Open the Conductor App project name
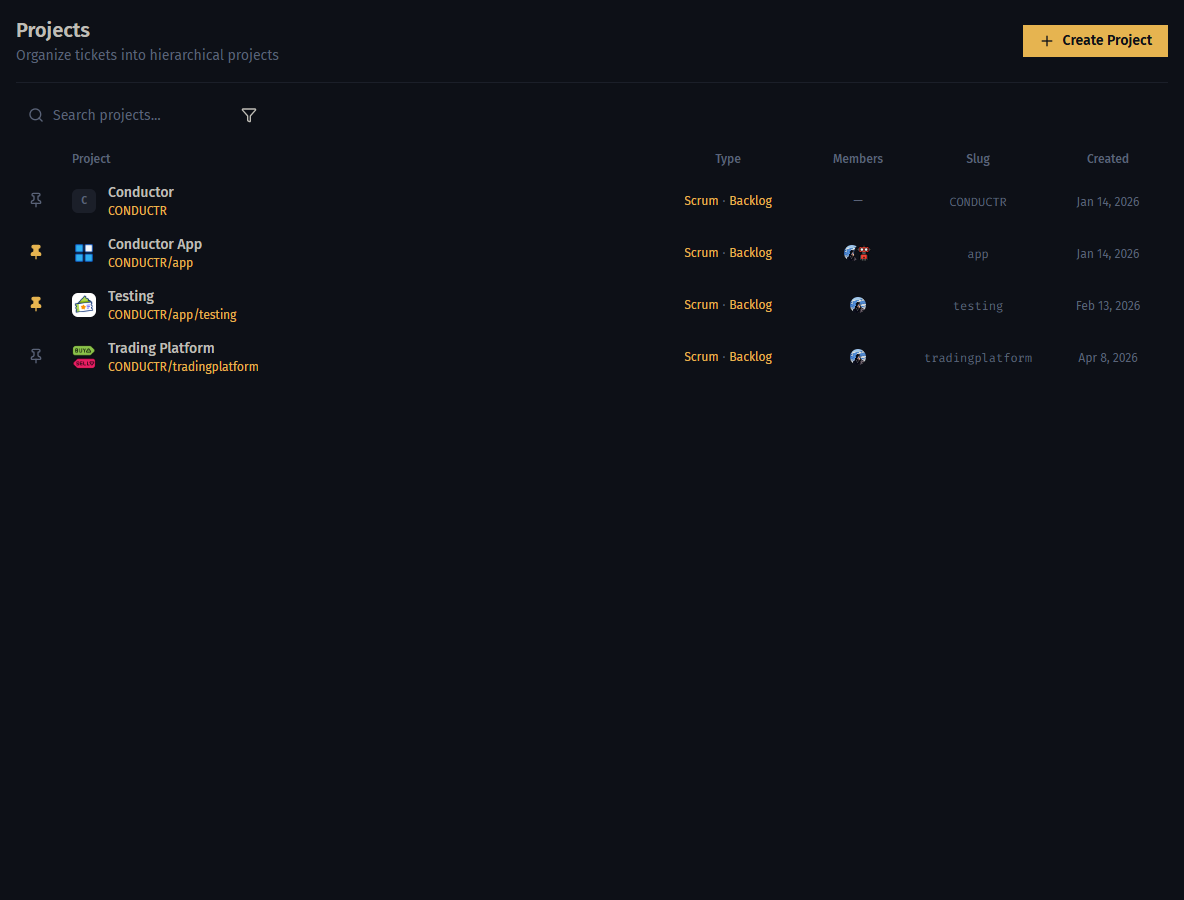The image size is (1184, 900). (x=155, y=244)
